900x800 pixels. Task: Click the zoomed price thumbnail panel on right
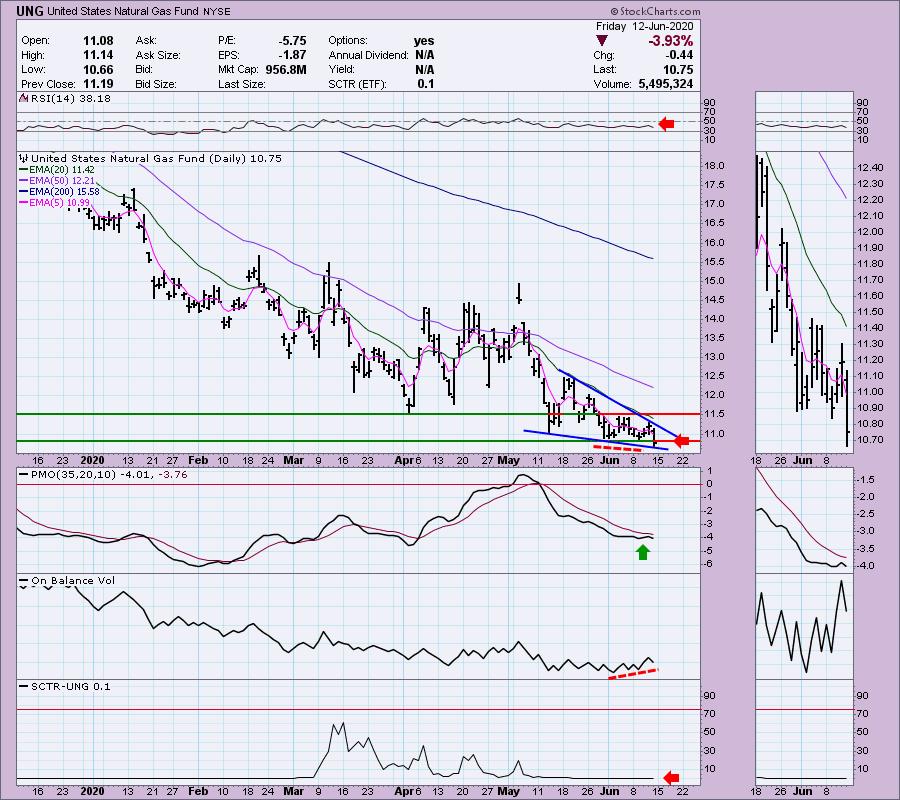[x=803, y=300]
